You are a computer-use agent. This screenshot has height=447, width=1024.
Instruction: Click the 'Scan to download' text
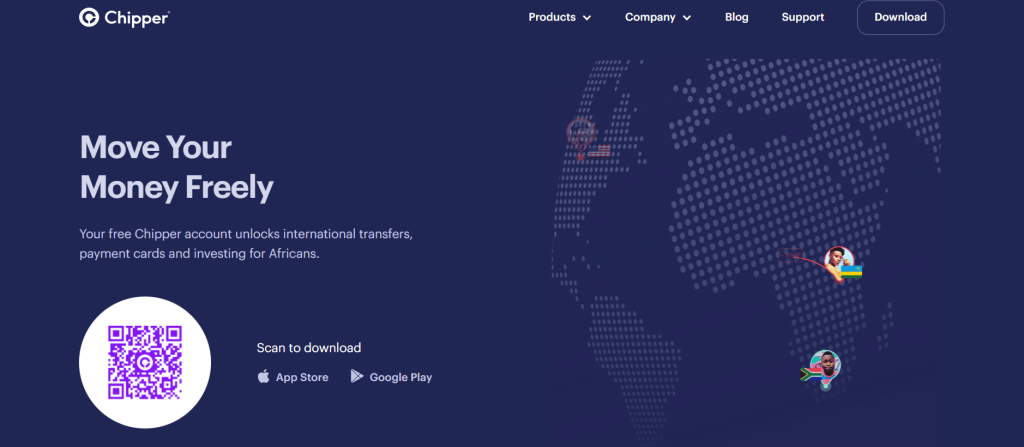click(x=309, y=348)
